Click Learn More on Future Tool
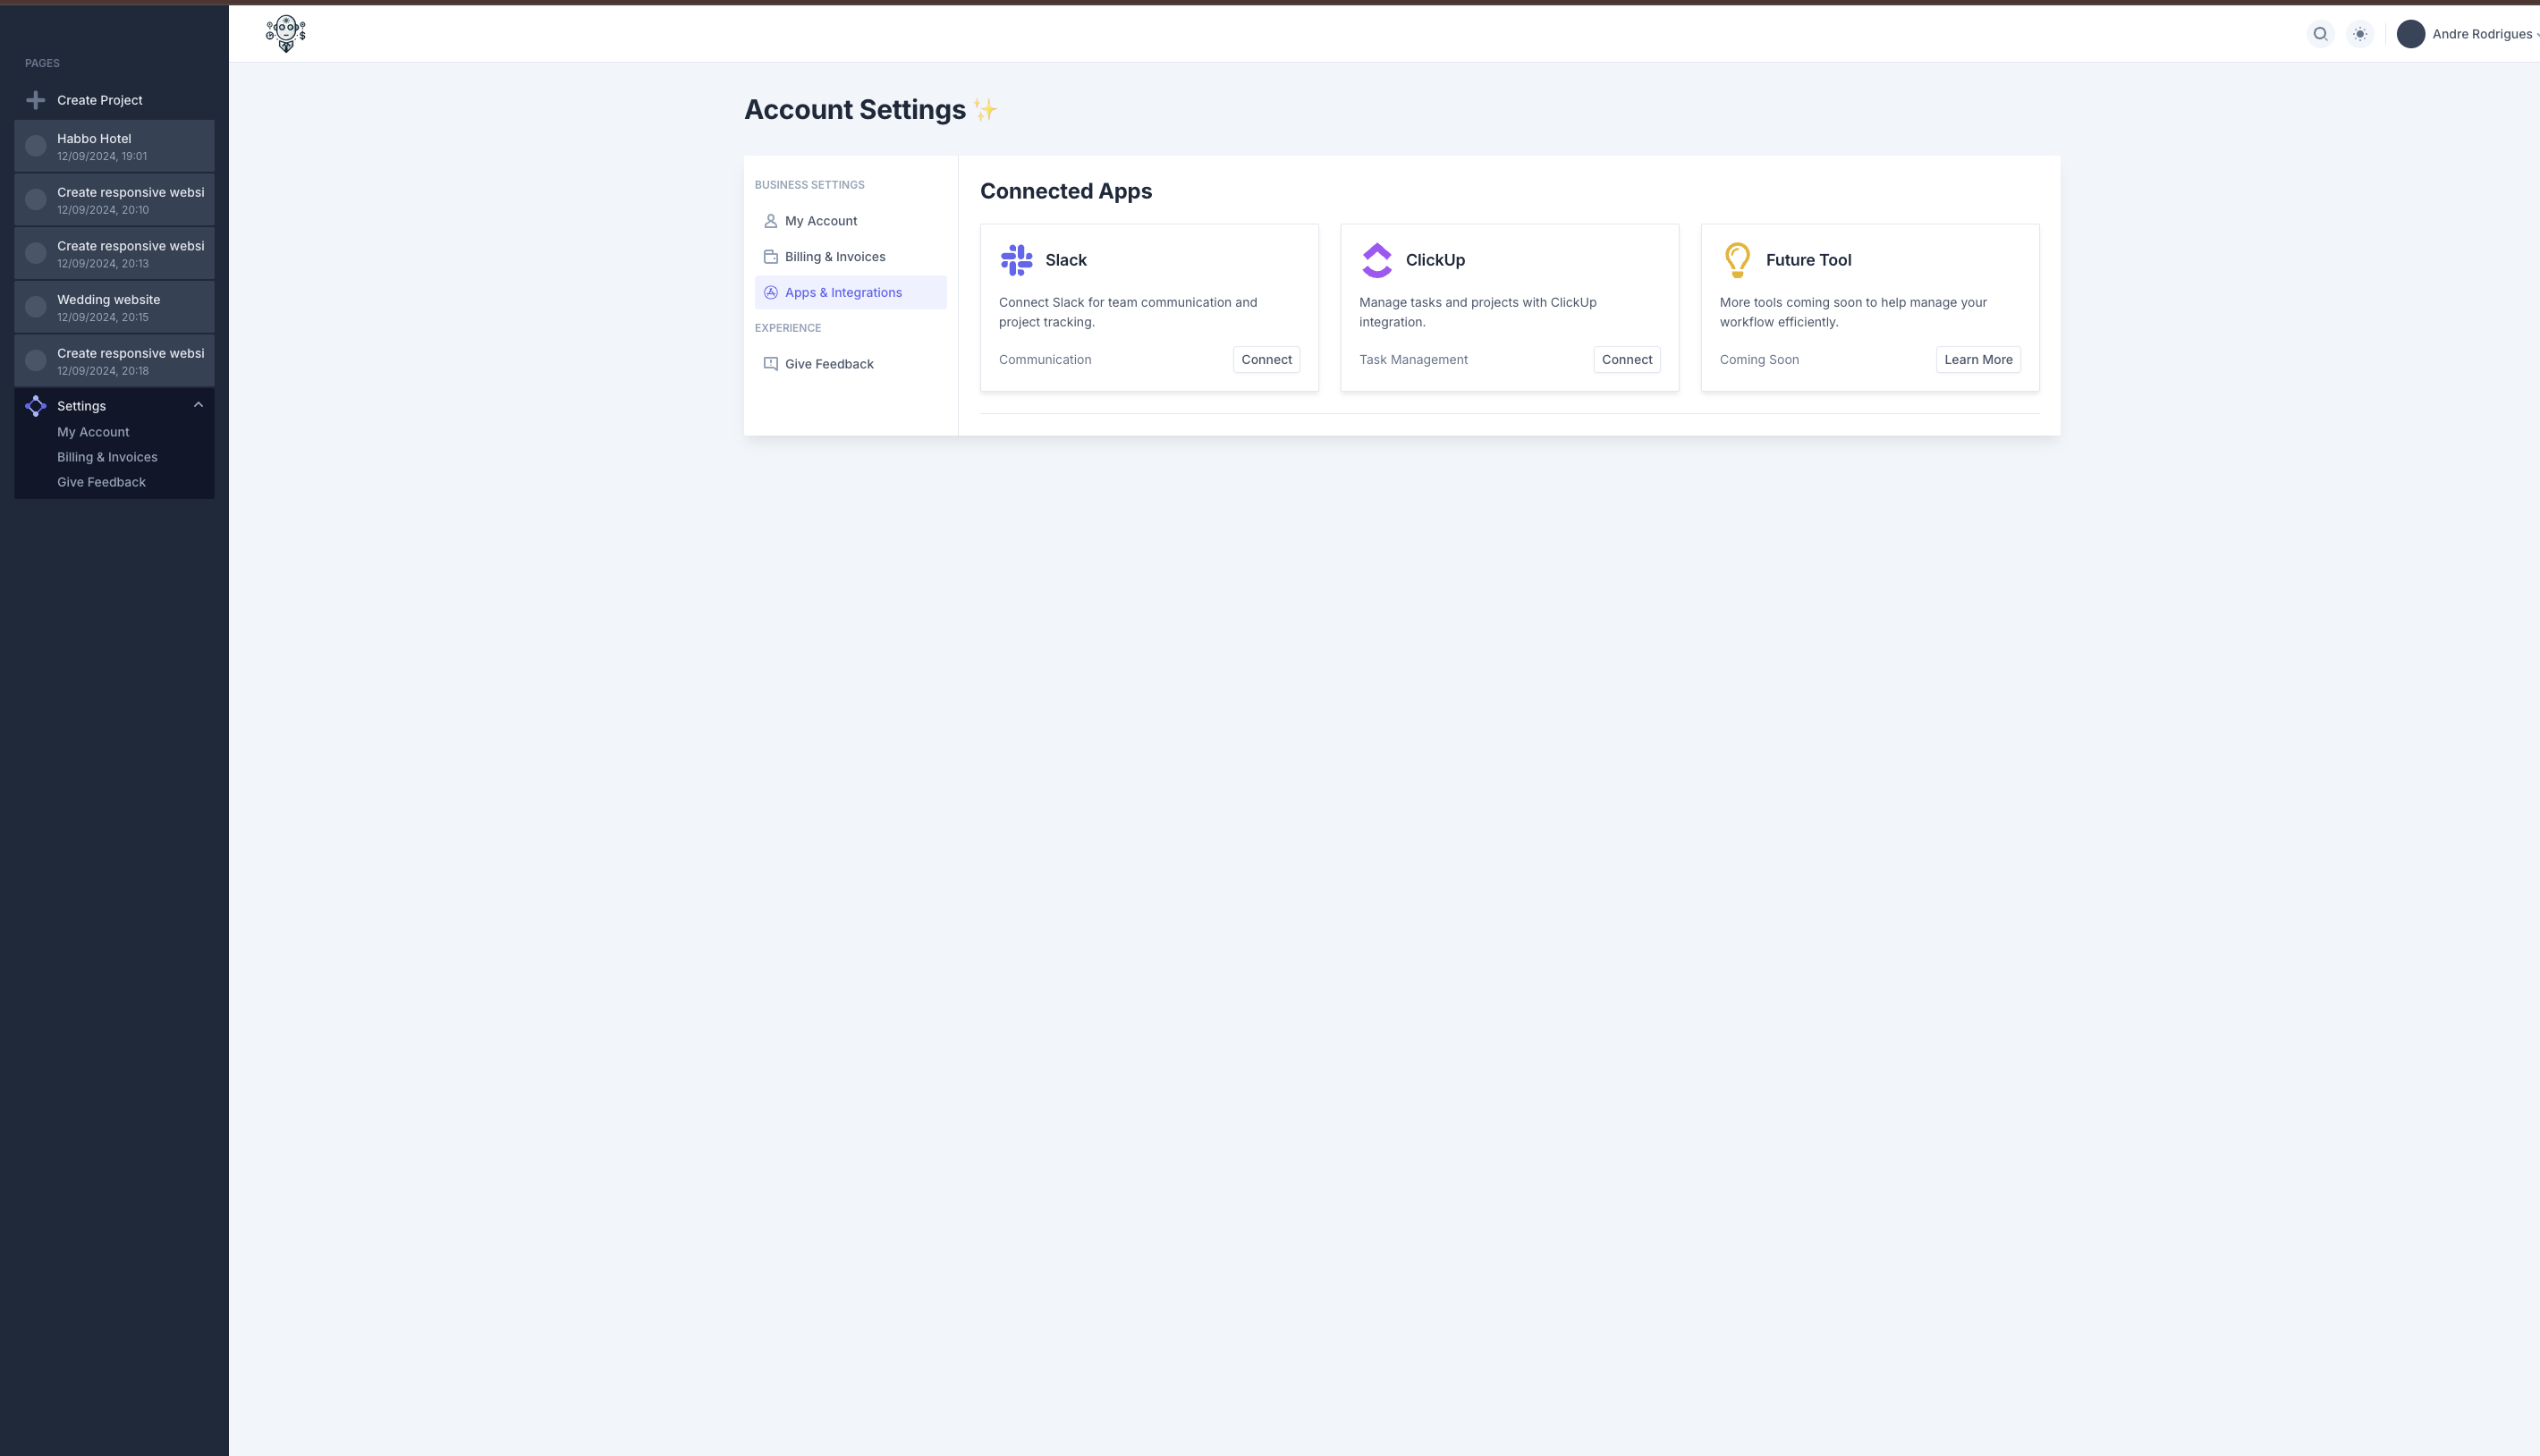 pyautogui.click(x=1977, y=360)
